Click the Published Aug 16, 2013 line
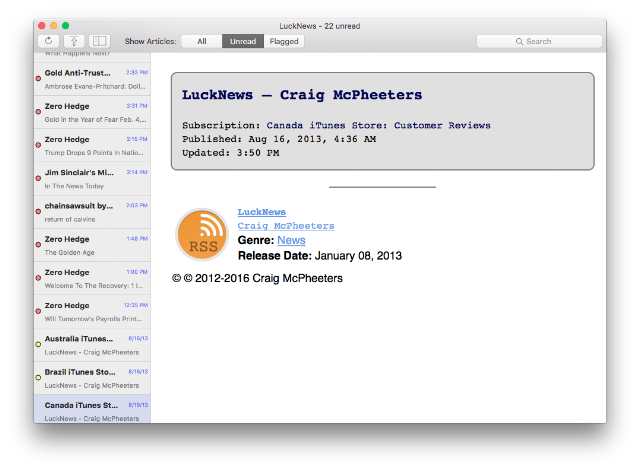 click(279, 139)
